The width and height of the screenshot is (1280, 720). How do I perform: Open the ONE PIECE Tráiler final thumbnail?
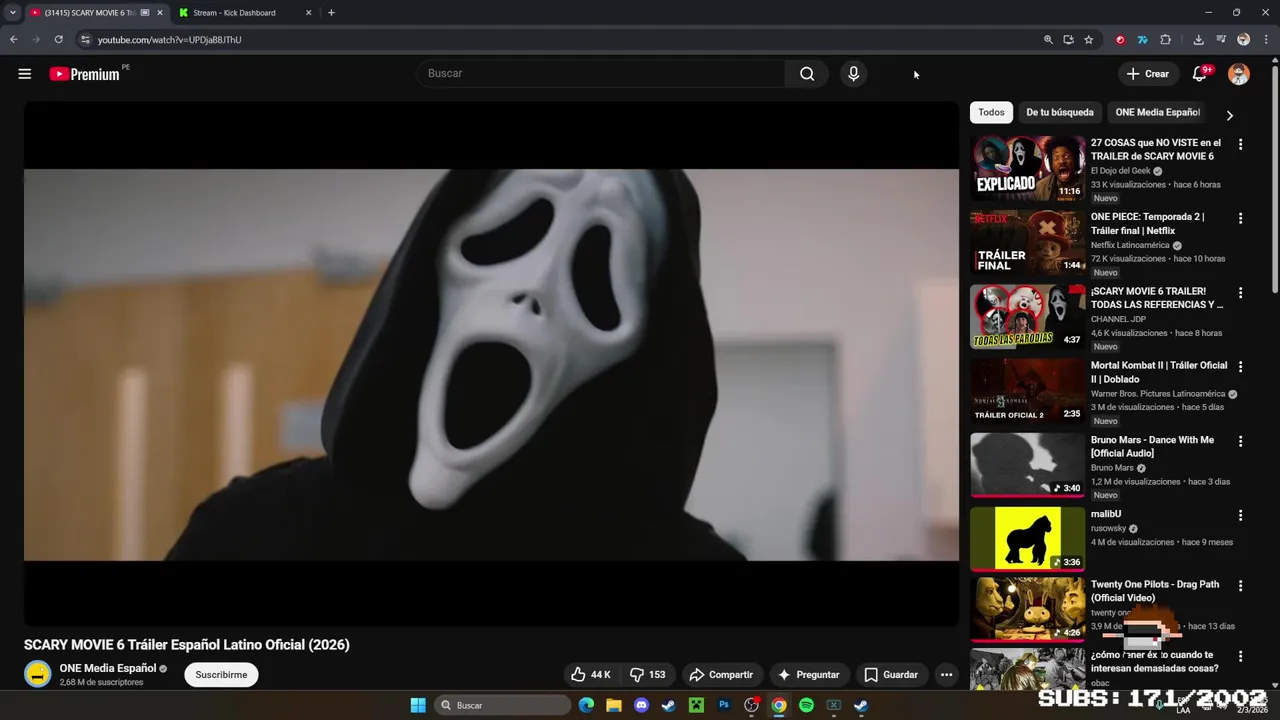coord(1027,242)
